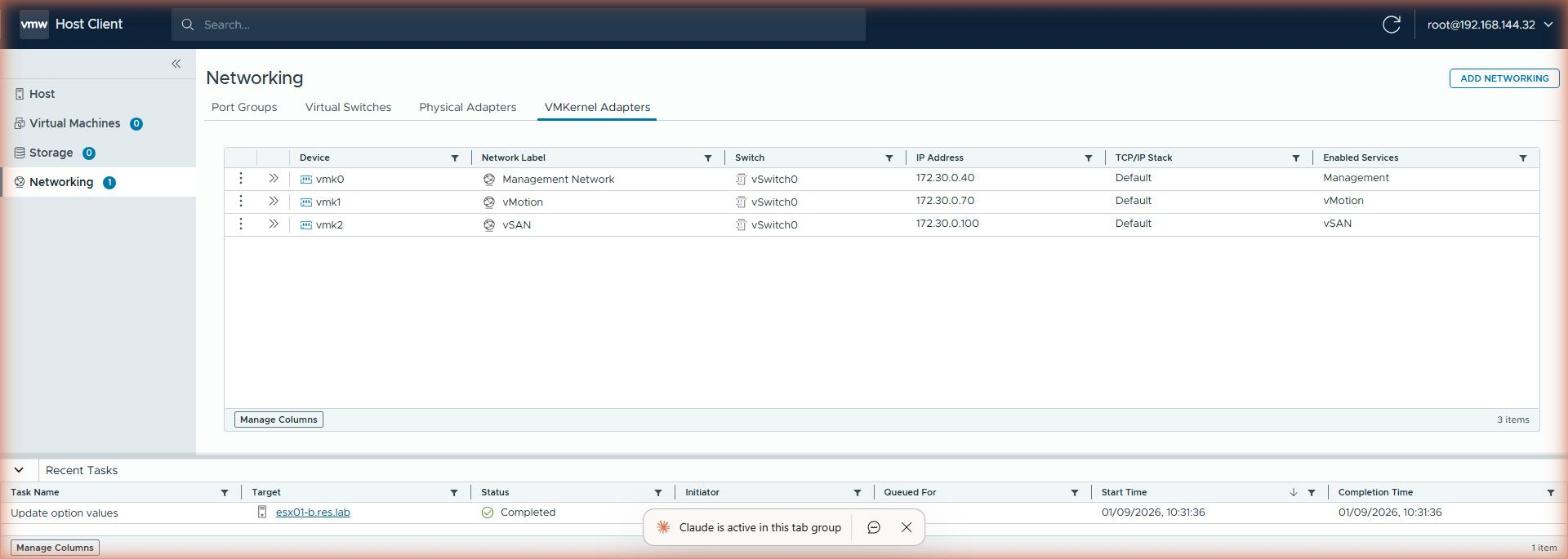Click into the Search field
Image resolution: width=1568 pixels, height=559 pixels.
tap(518, 24)
